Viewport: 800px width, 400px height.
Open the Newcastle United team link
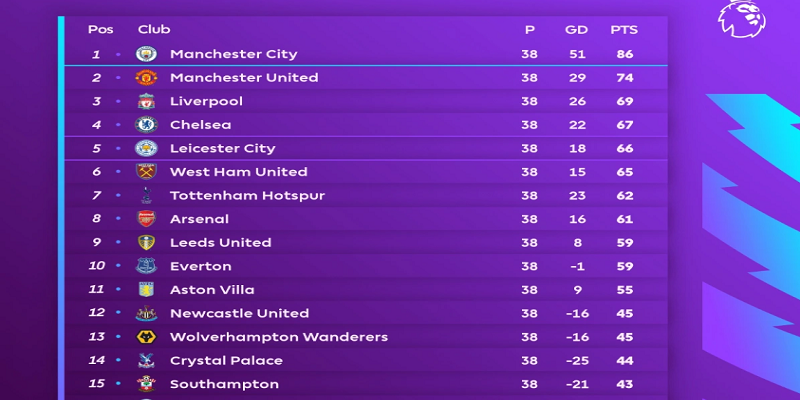(239, 313)
